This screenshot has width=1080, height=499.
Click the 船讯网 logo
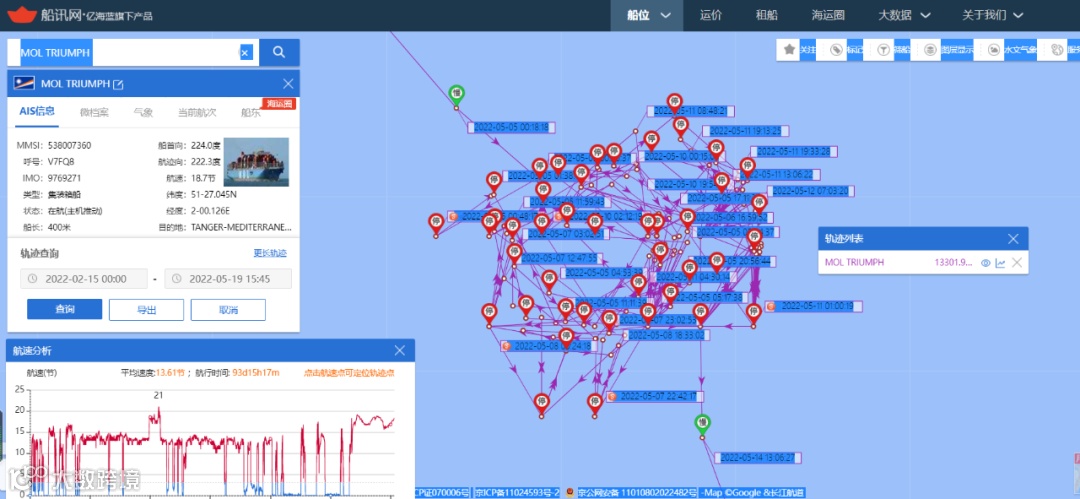(x=79, y=14)
